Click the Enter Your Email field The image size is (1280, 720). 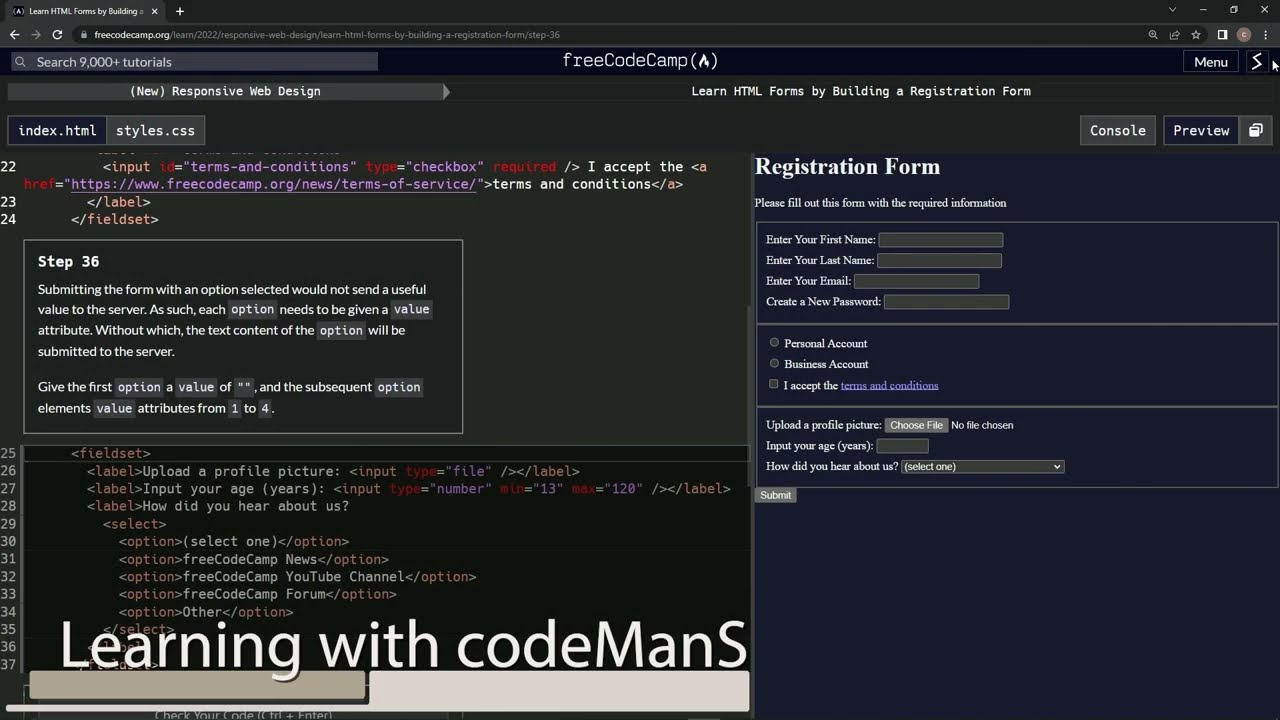(916, 281)
